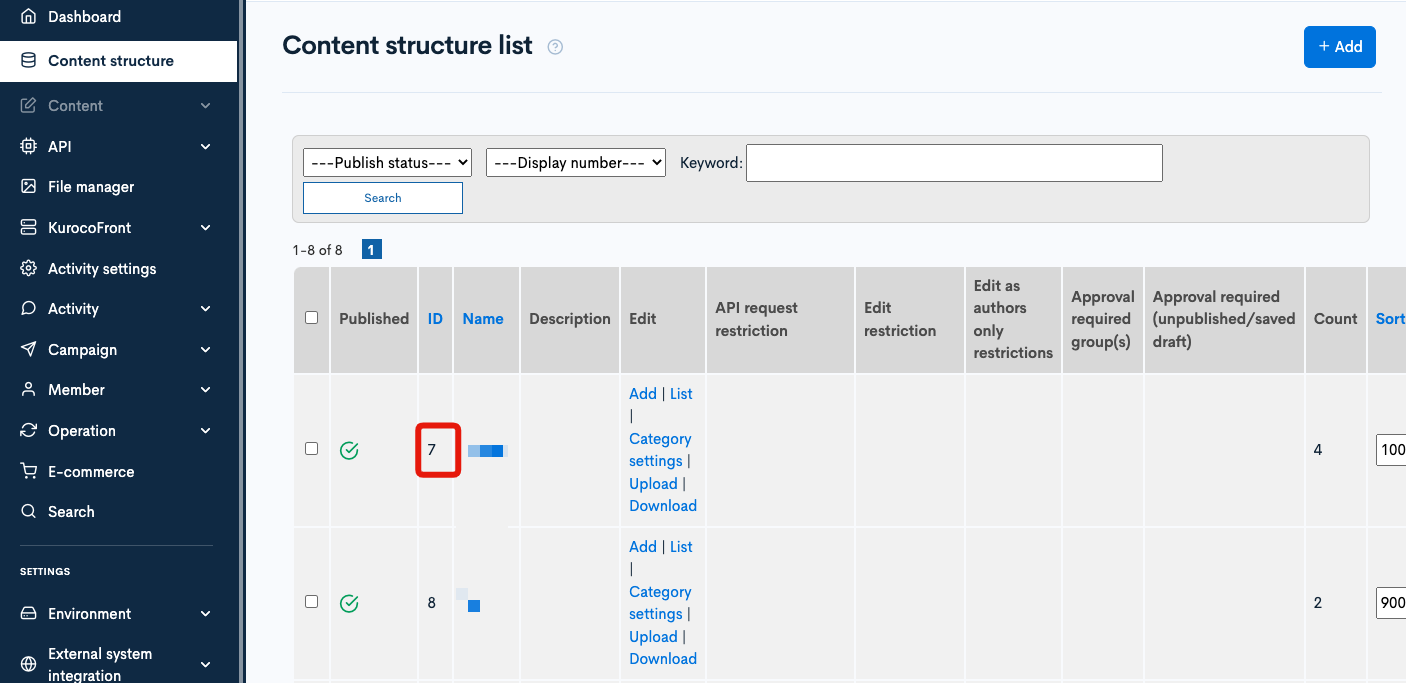Sort the table by the Name column
The image size is (1406, 683).
pyautogui.click(x=483, y=318)
